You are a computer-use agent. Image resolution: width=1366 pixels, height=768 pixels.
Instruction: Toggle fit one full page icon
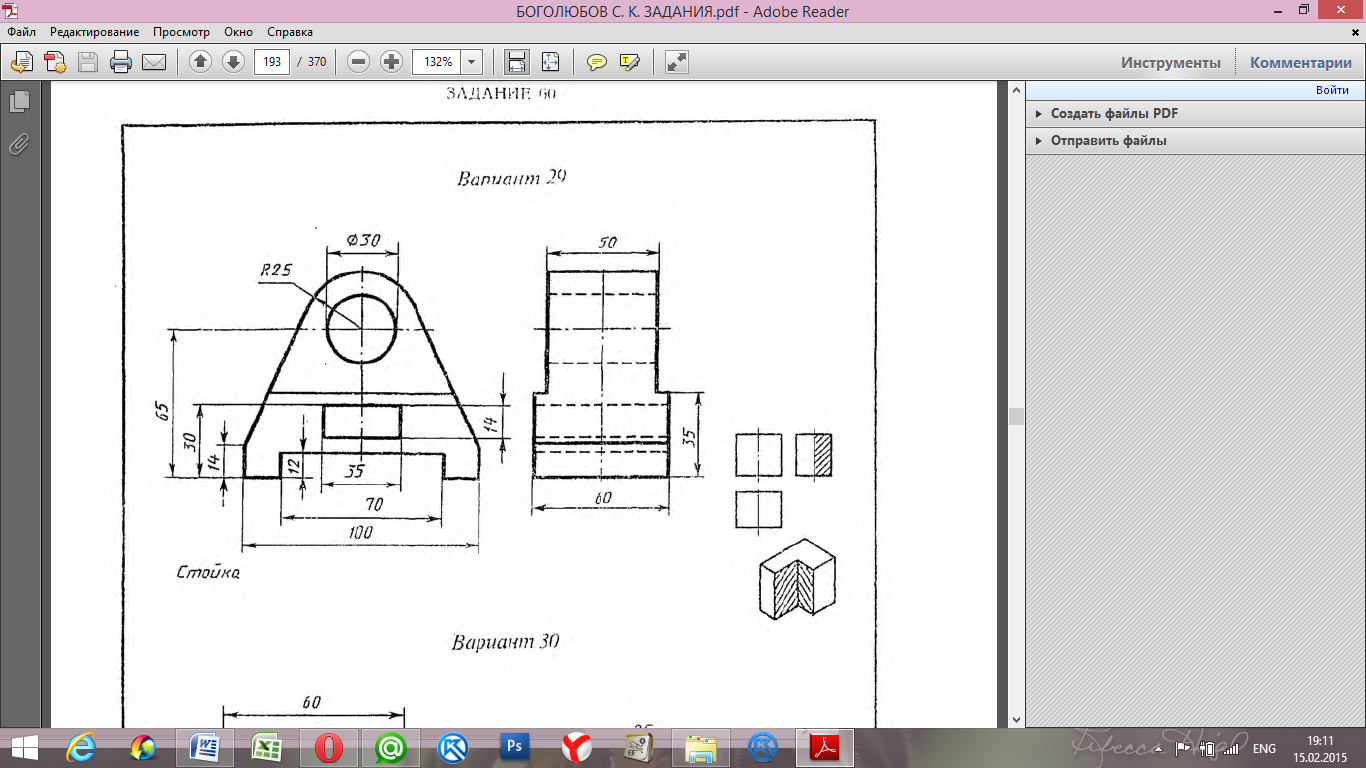click(x=550, y=62)
